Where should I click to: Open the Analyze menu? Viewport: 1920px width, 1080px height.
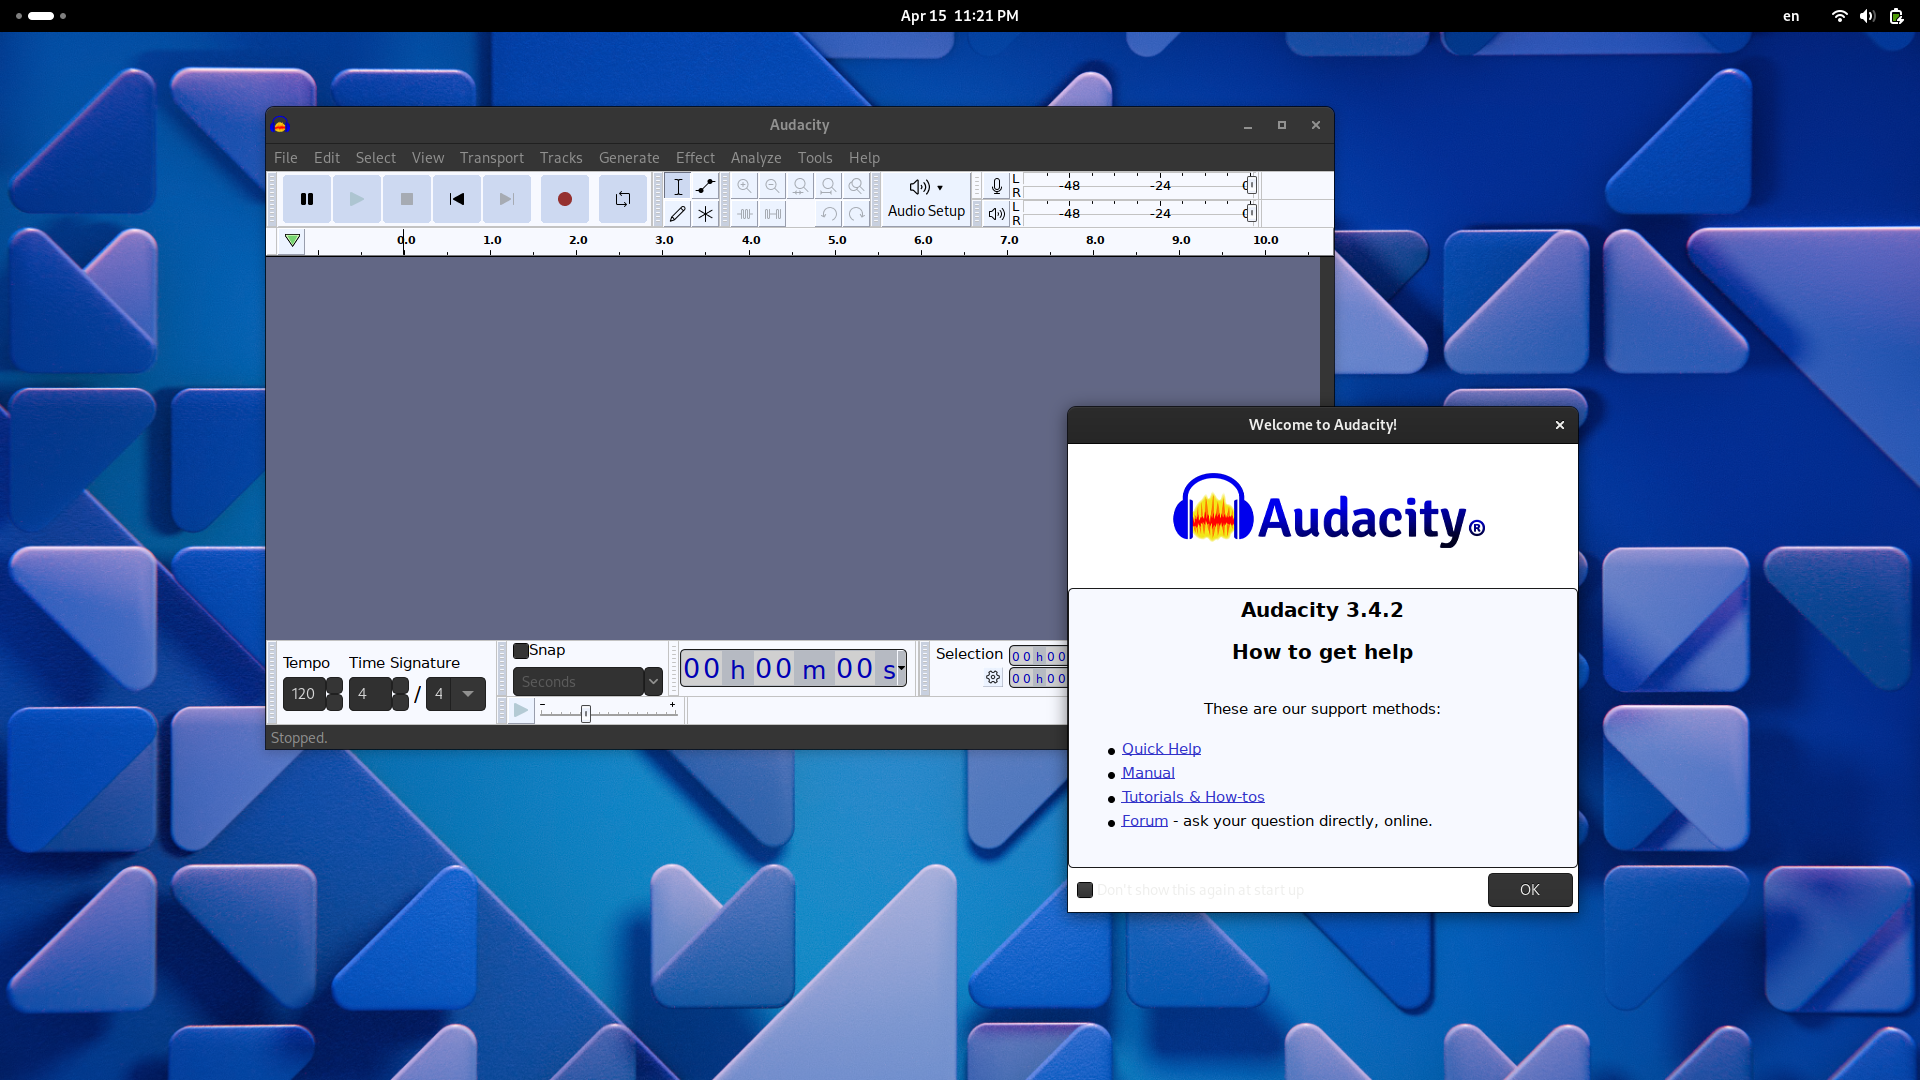click(x=756, y=158)
